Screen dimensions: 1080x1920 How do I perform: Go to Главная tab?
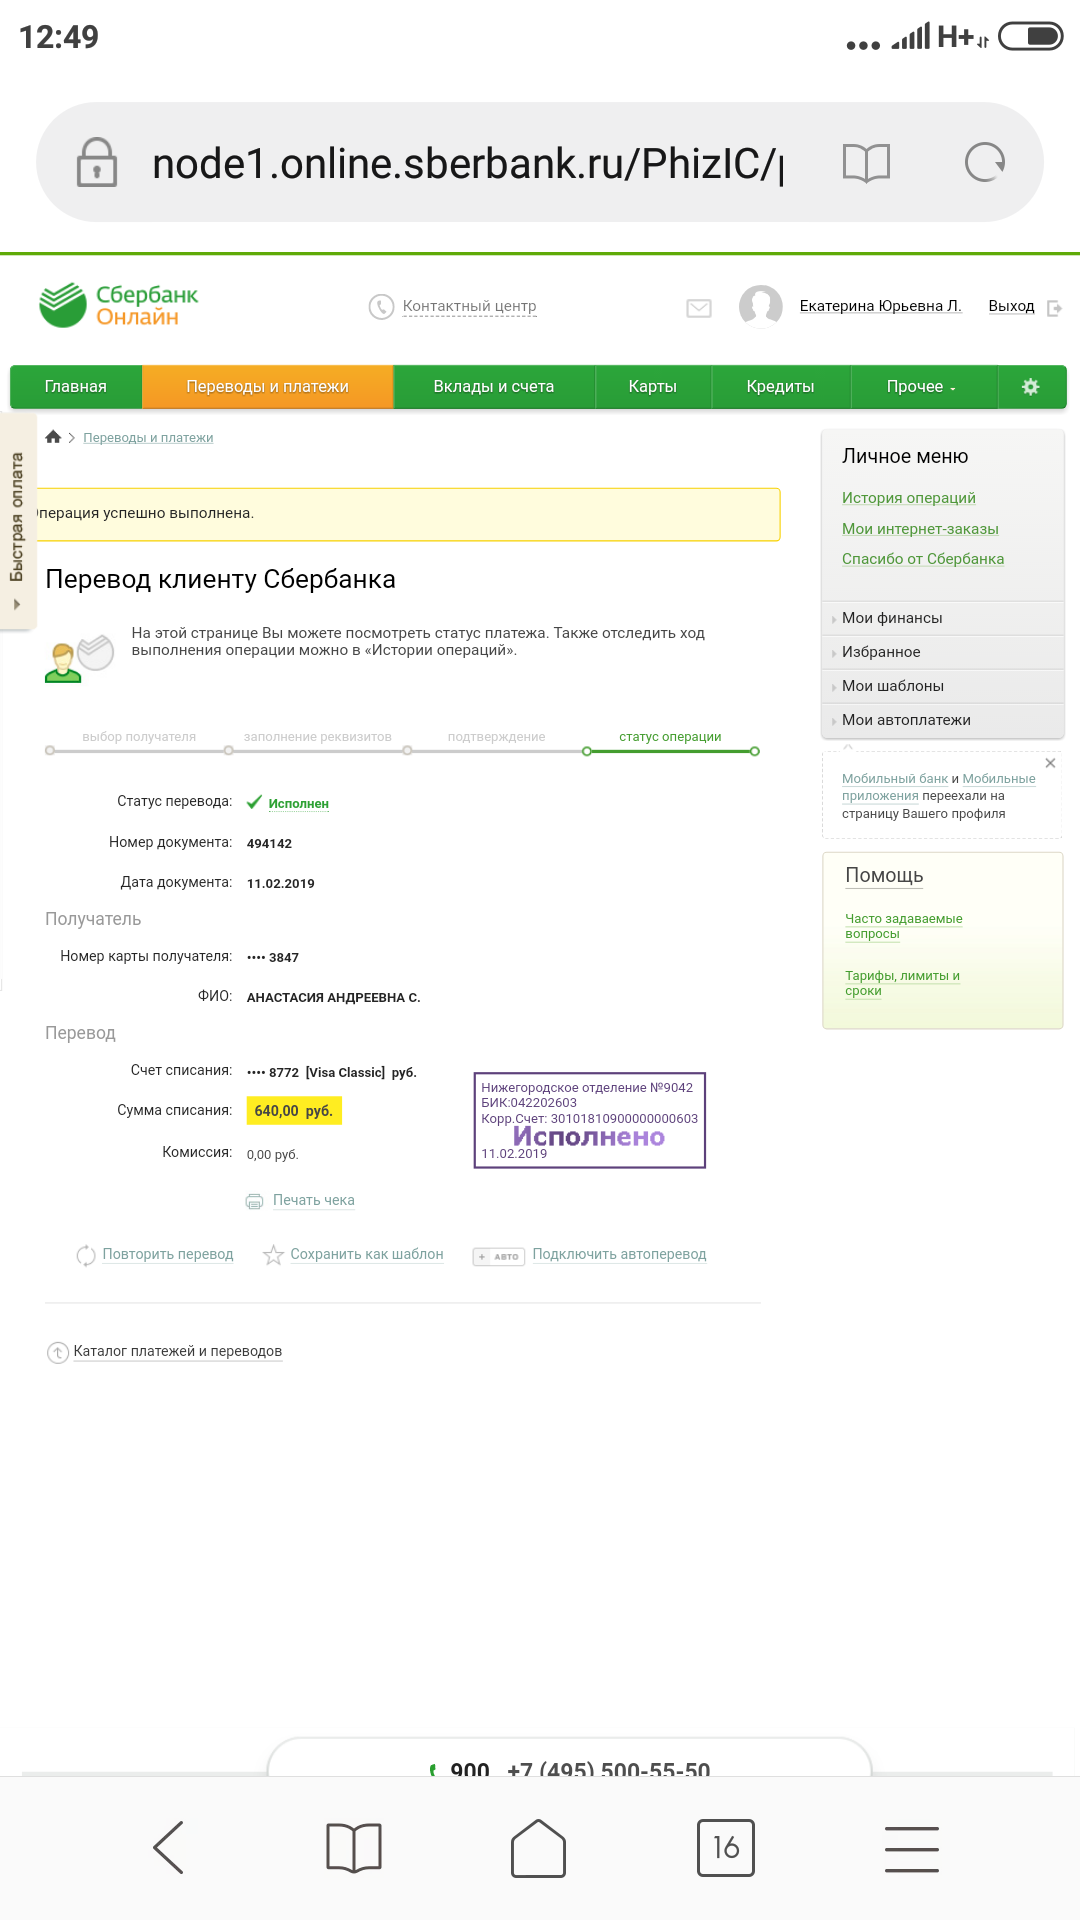(76, 387)
